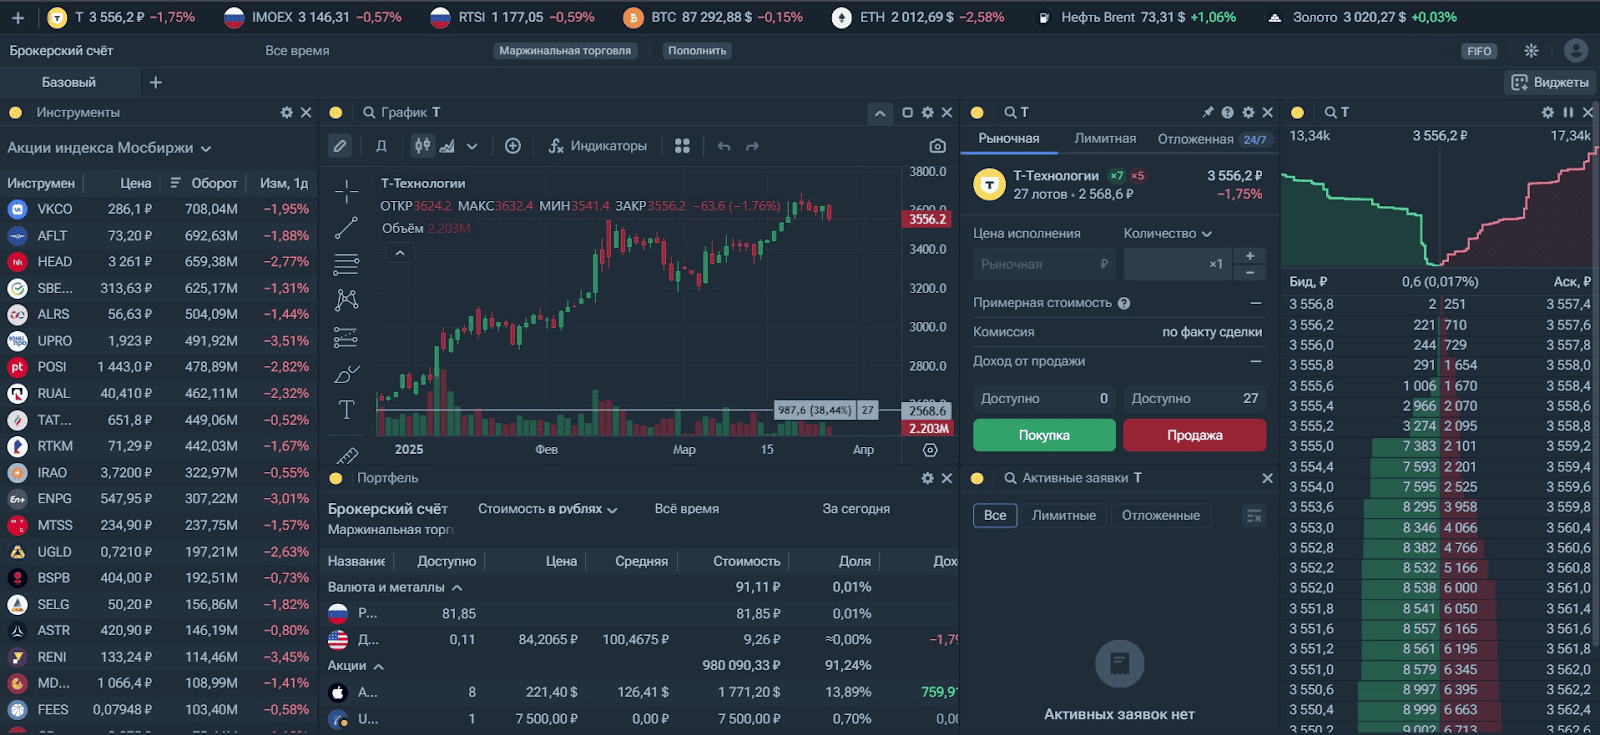This screenshot has width=1600, height=735.
Task: Select the Fibonacci levels tool
Action: pyautogui.click(x=347, y=337)
